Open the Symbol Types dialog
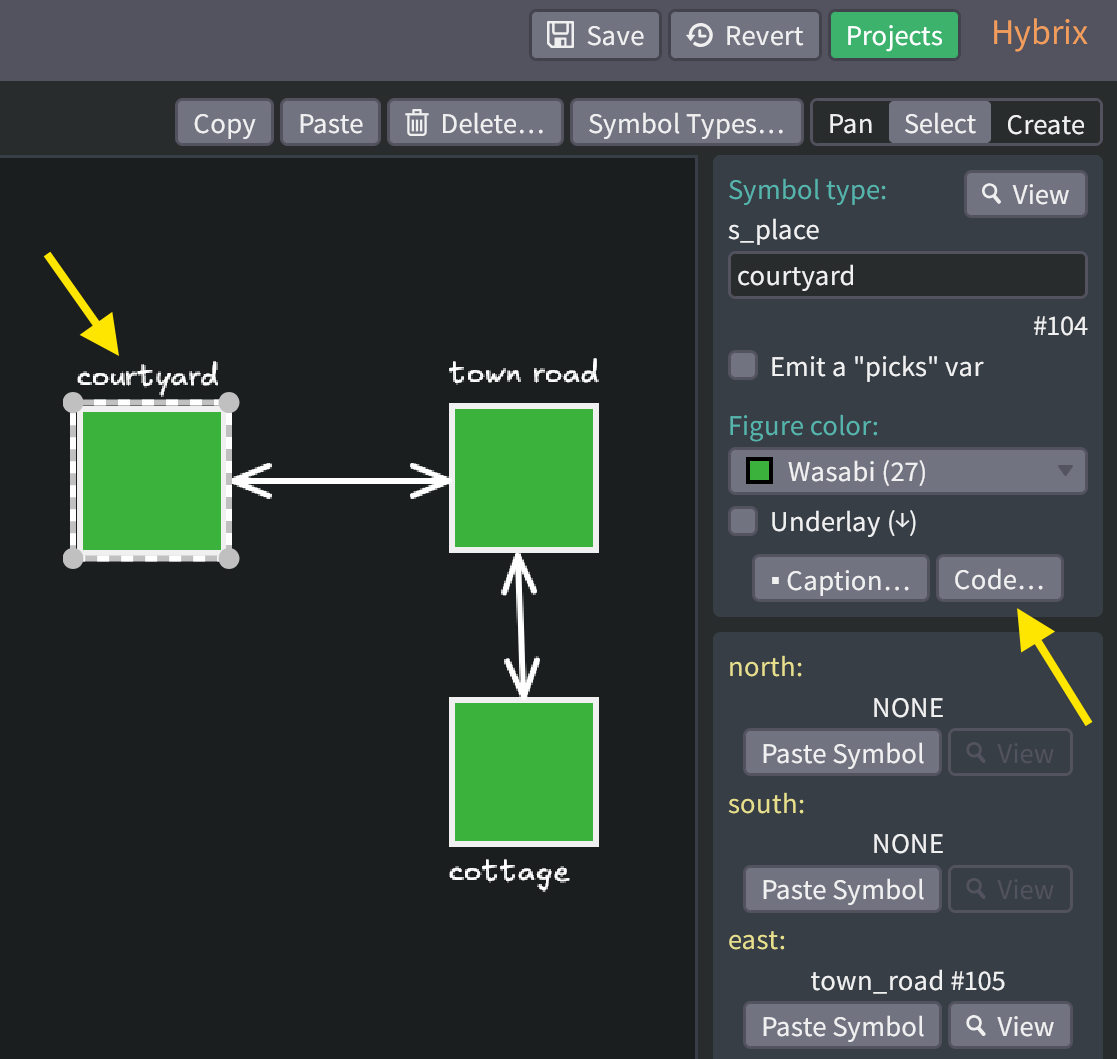Image resolution: width=1117 pixels, height=1059 pixels. [686, 122]
